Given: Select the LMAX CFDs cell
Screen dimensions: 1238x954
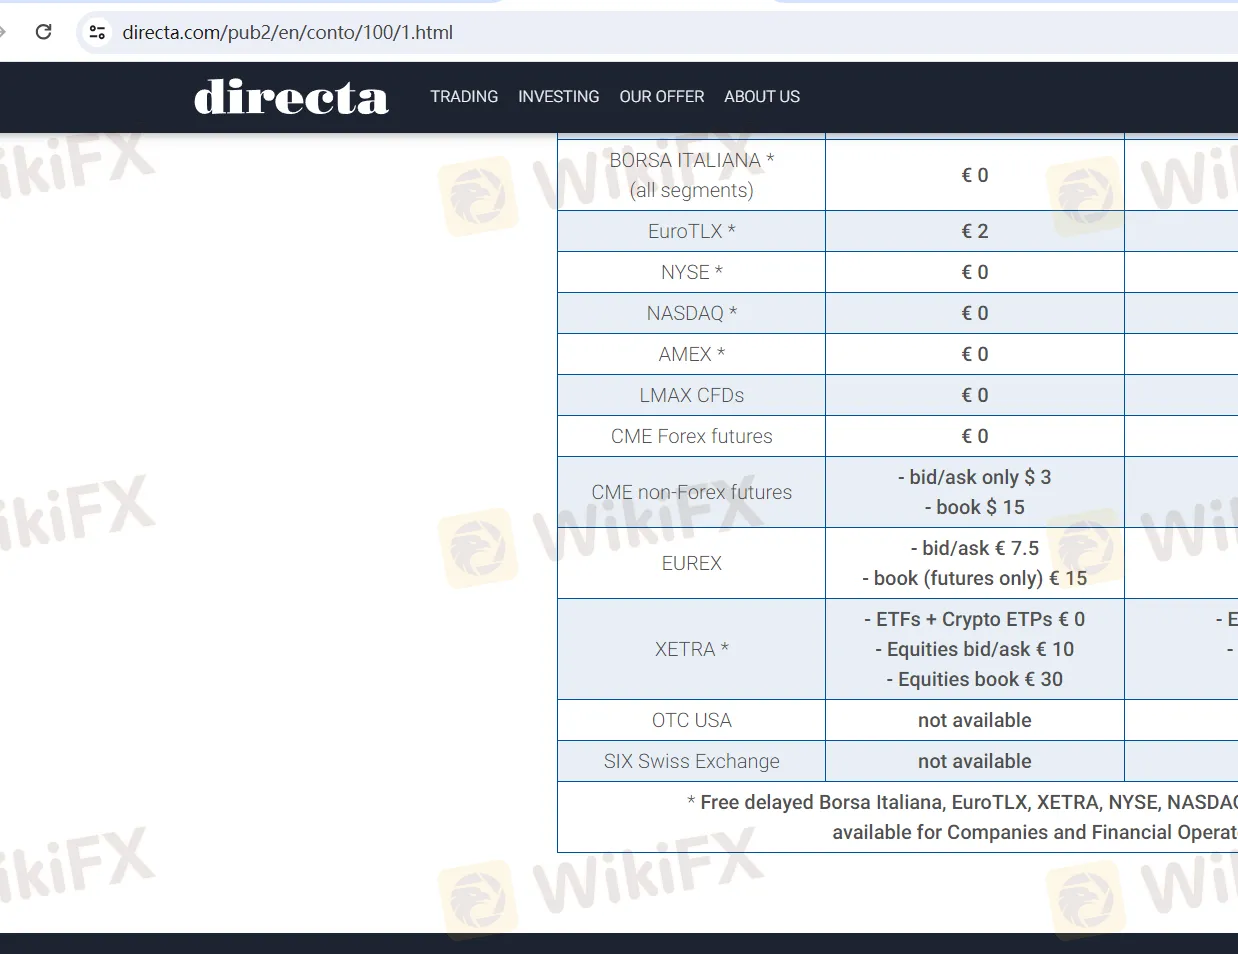Looking at the screenshot, I should point(692,395).
